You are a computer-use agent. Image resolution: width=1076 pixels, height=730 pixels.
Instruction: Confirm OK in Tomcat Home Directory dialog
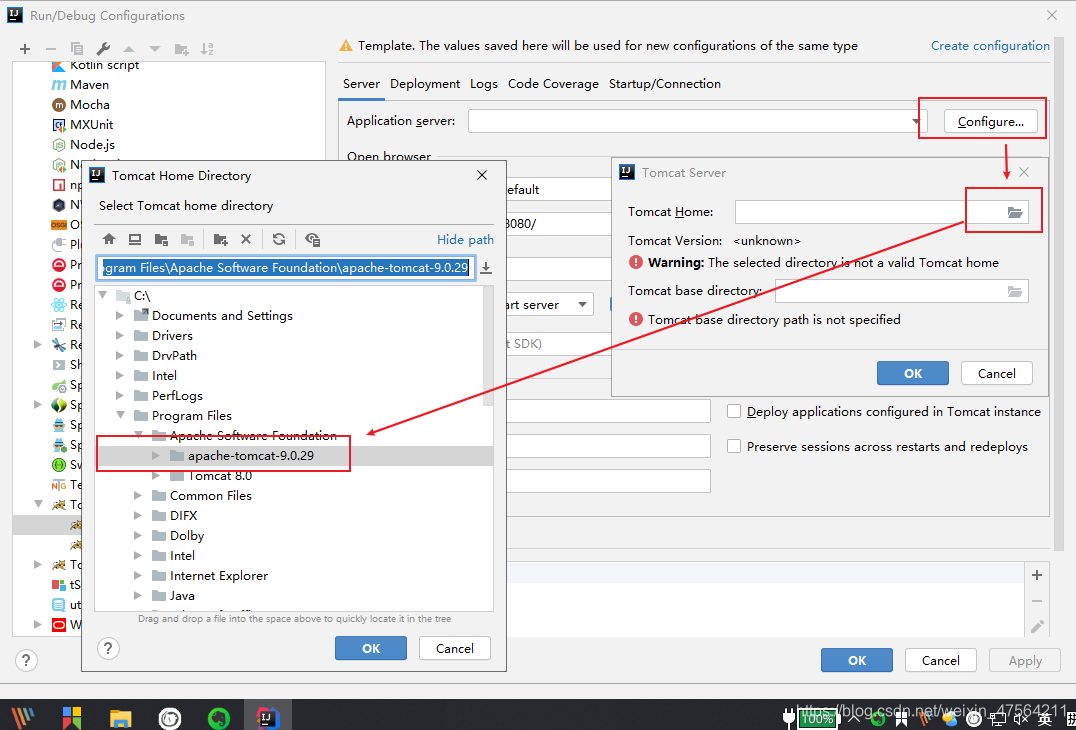[371, 648]
